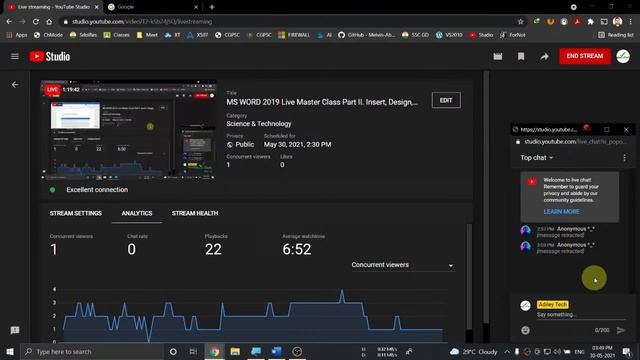Reload the page with the refresh icon
Viewport: 640px width, 360px height.
[x=36, y=21]
